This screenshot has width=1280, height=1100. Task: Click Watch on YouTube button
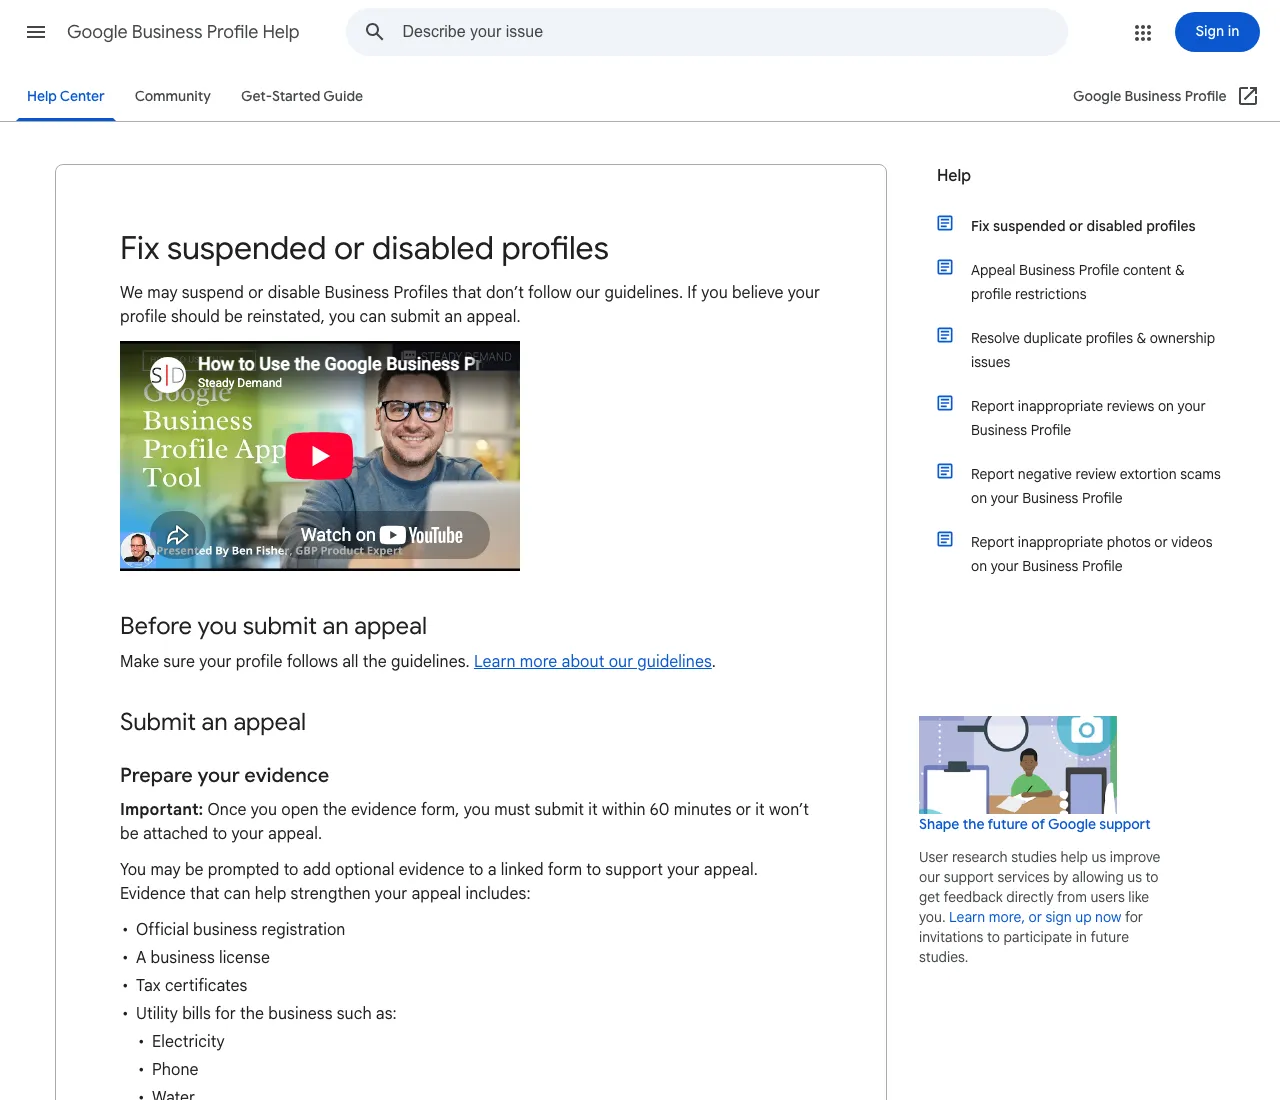[x=383, y=535]
